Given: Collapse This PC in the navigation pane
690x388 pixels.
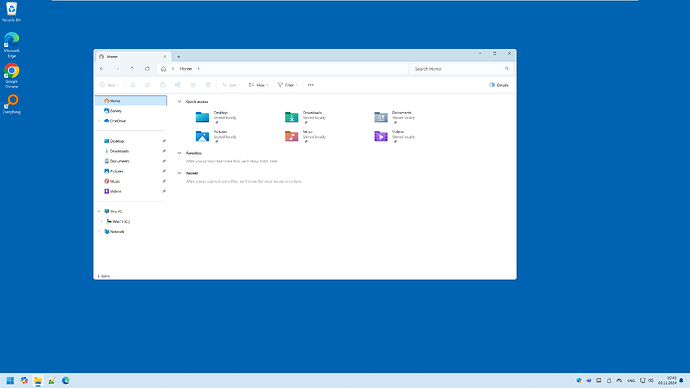Looking at the screenshot, I should click(x=99, y=212).
